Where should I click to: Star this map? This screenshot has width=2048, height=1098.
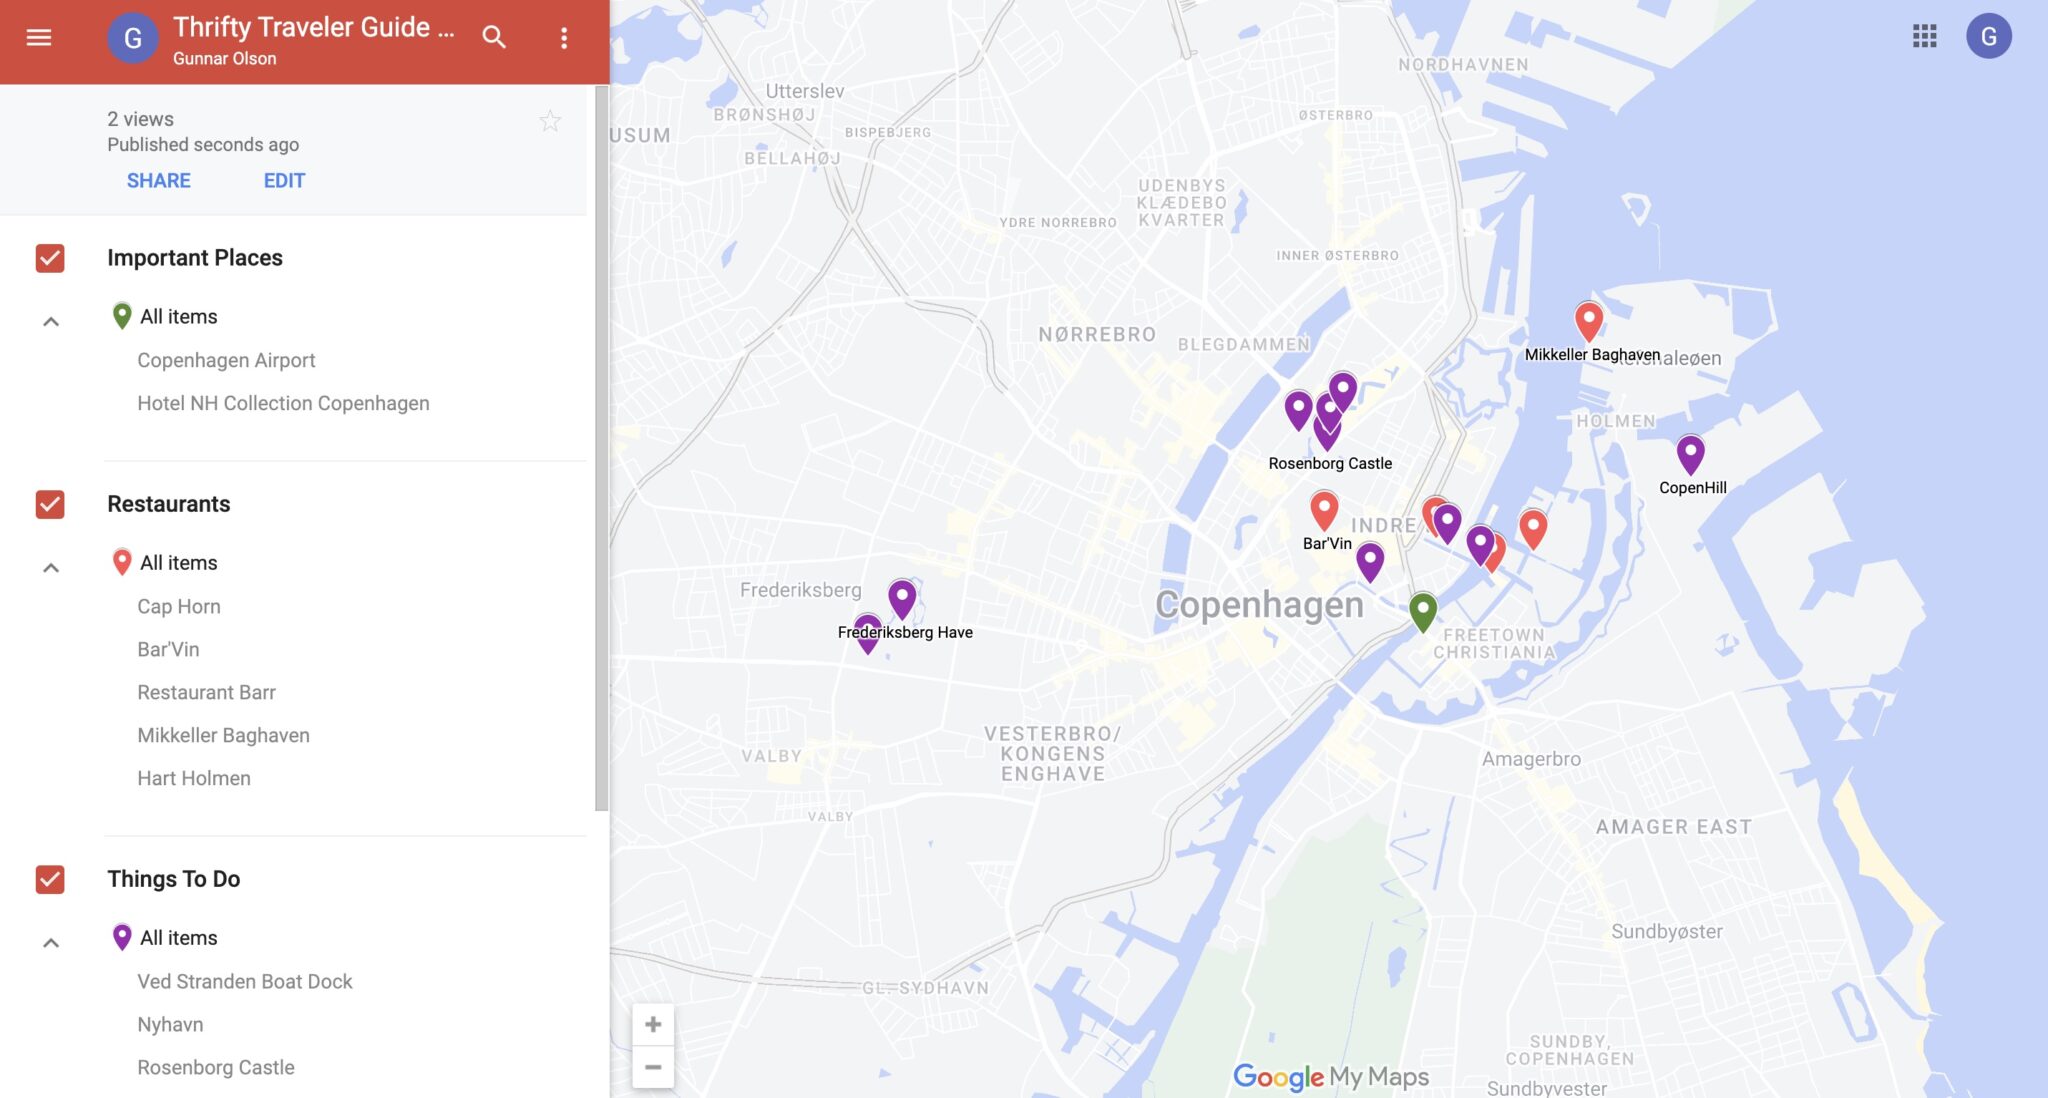pyautogui.click(x=550, y=121)
